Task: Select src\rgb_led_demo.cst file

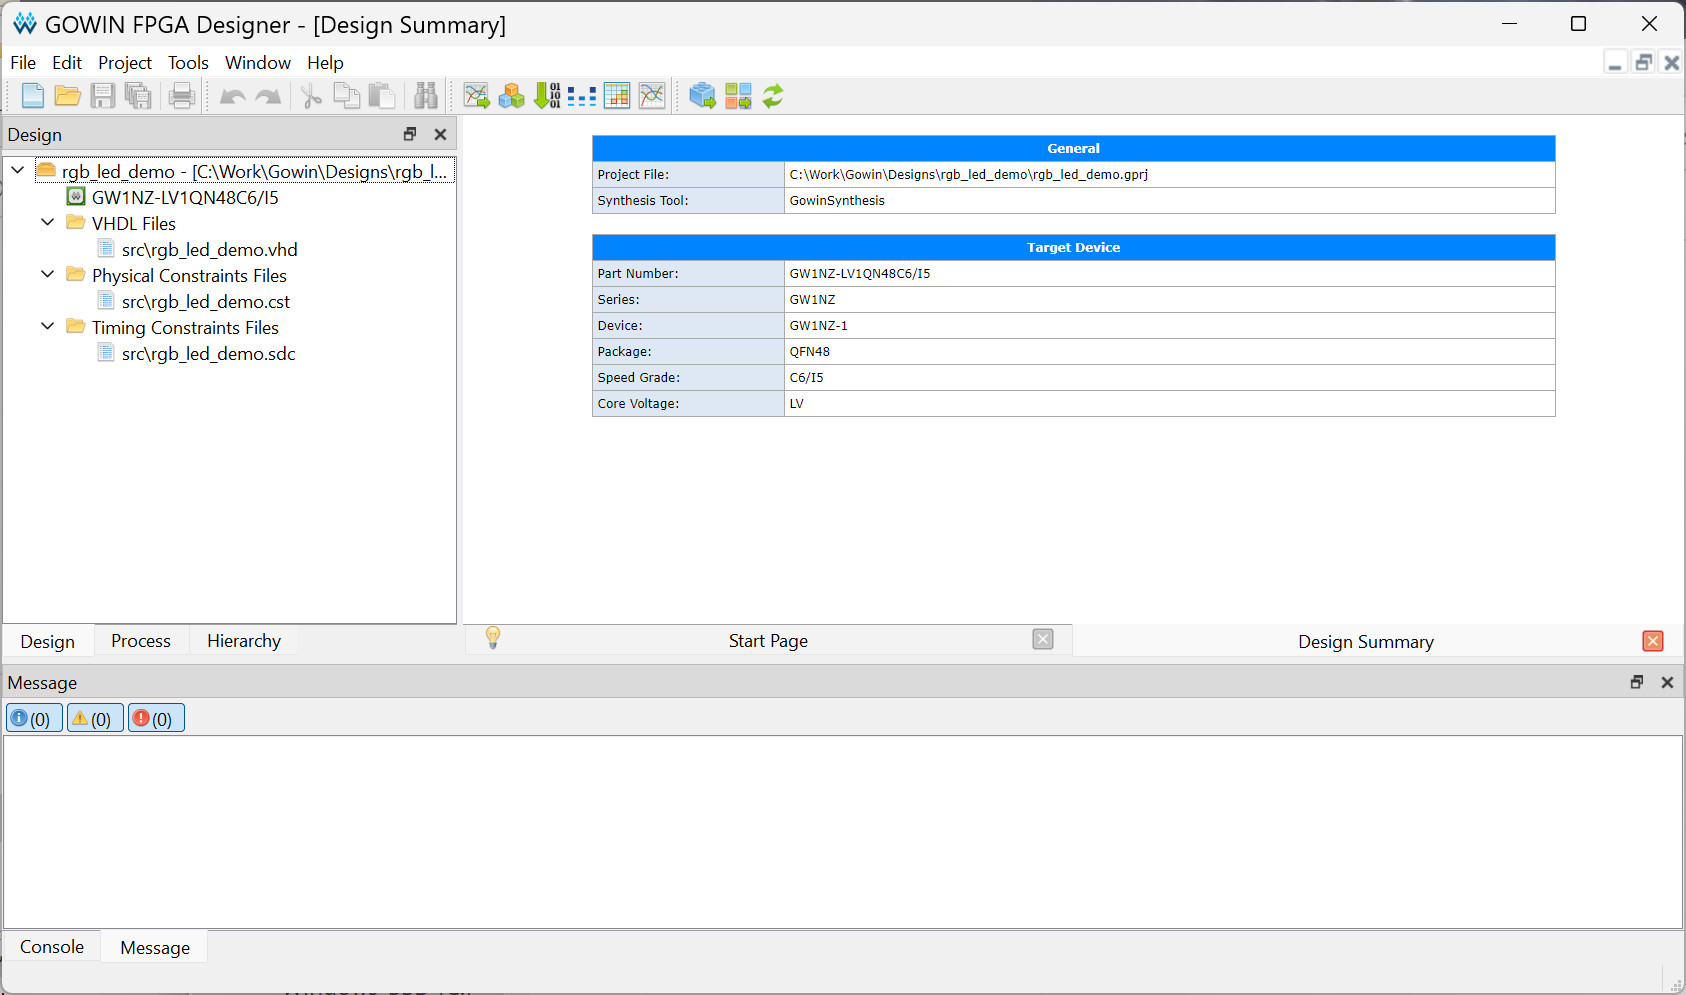Action: coord(206,301)
